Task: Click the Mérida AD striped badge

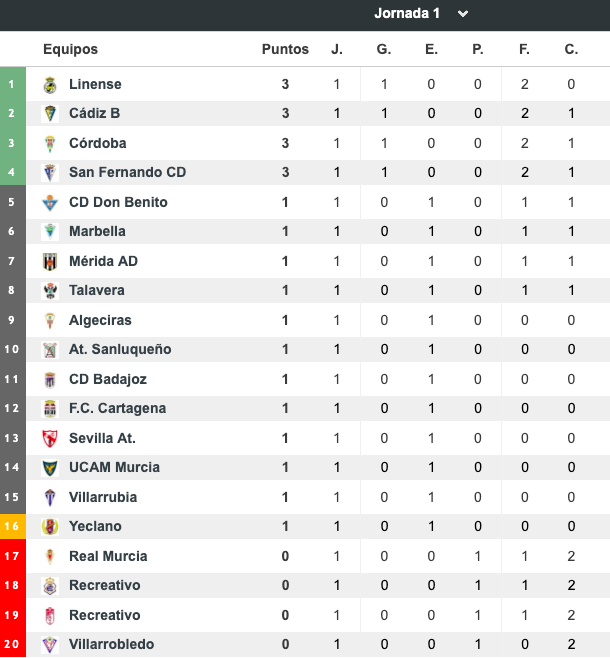Action: pos(50,262)
